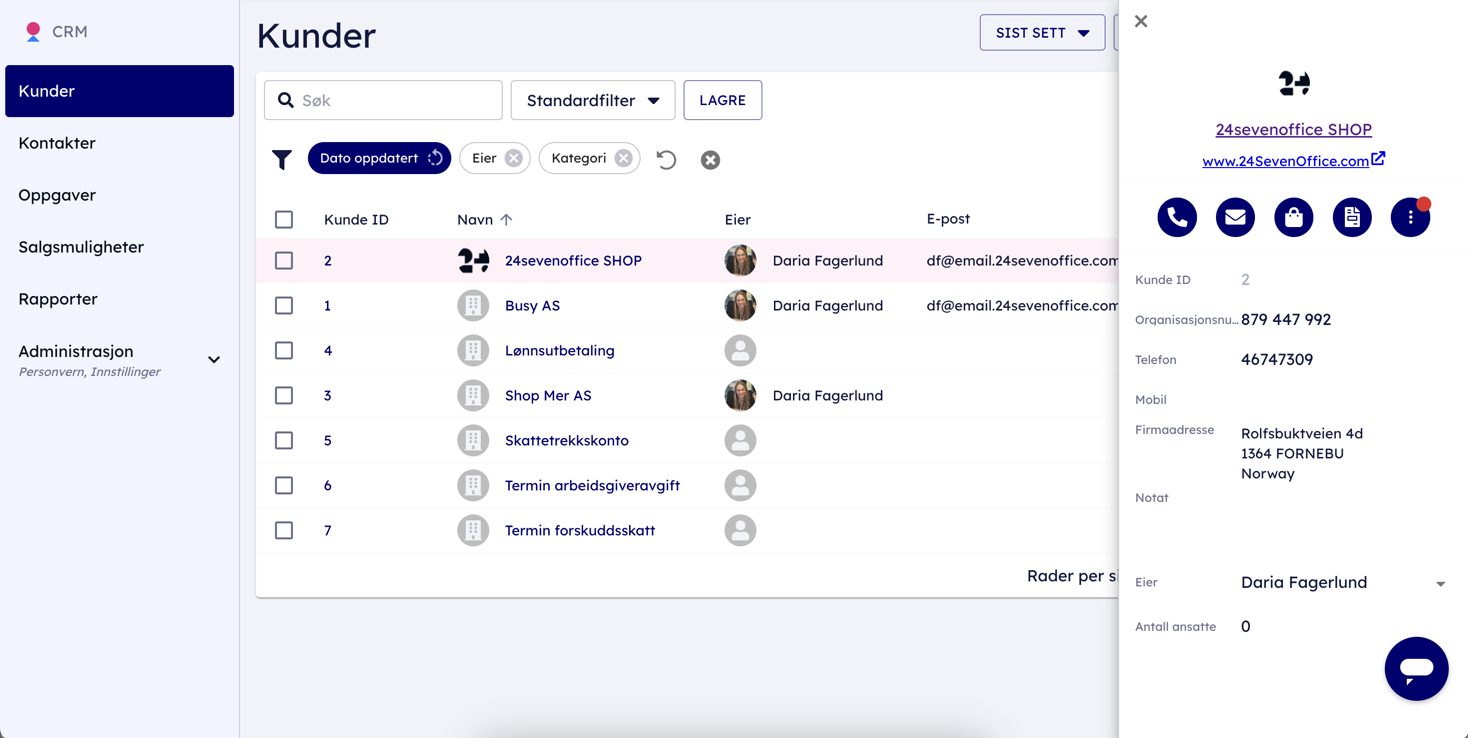Open the www.24SevenOffice.com link
The width and height of the screenshot is (1469, 738).
click(x=1285, y=161)
